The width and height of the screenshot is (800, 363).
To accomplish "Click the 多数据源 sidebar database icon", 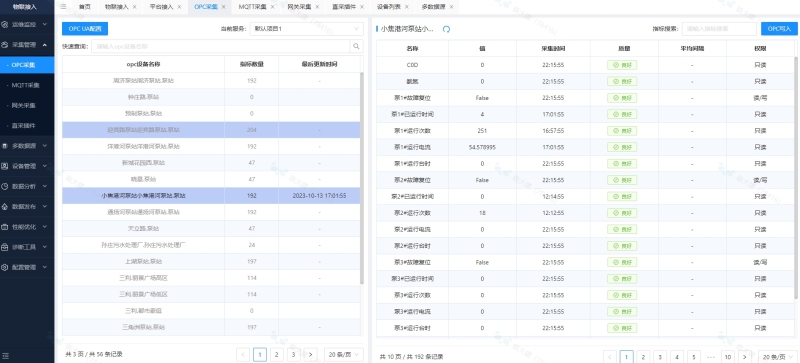I will tap(5, 146).
